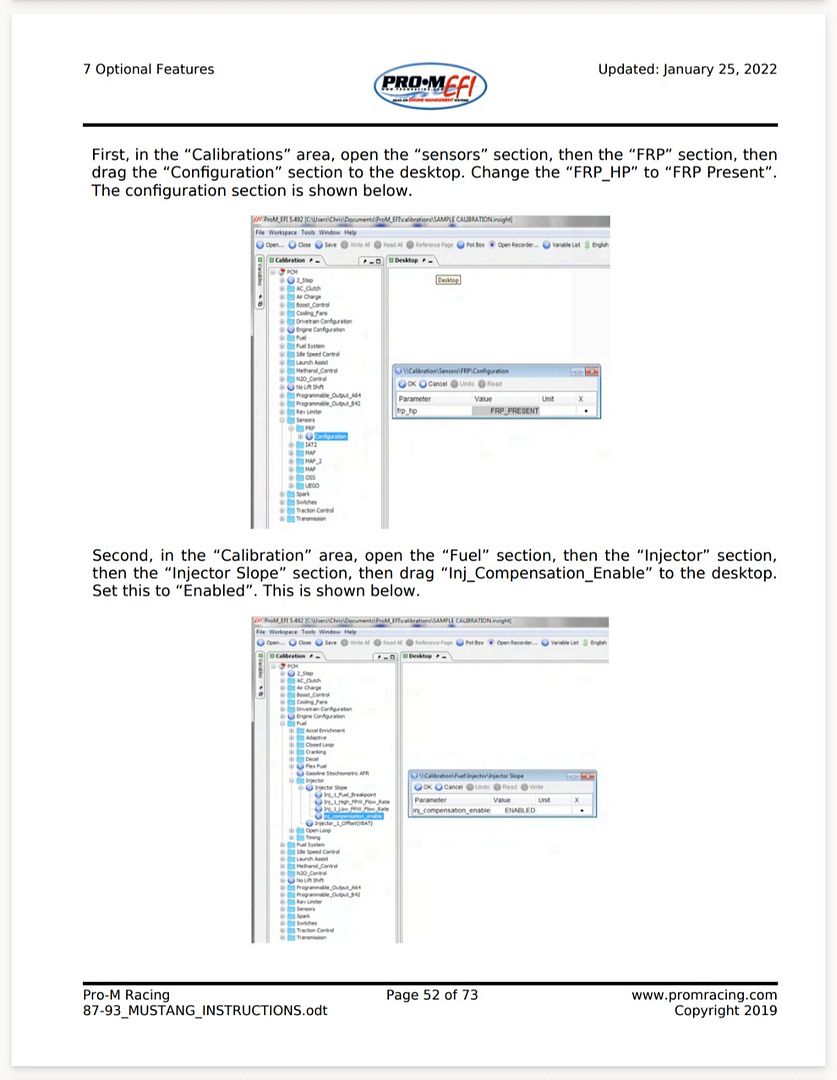Click the Flex Fuel node icon
The image size is (837, 1080).
coord(300,766)
